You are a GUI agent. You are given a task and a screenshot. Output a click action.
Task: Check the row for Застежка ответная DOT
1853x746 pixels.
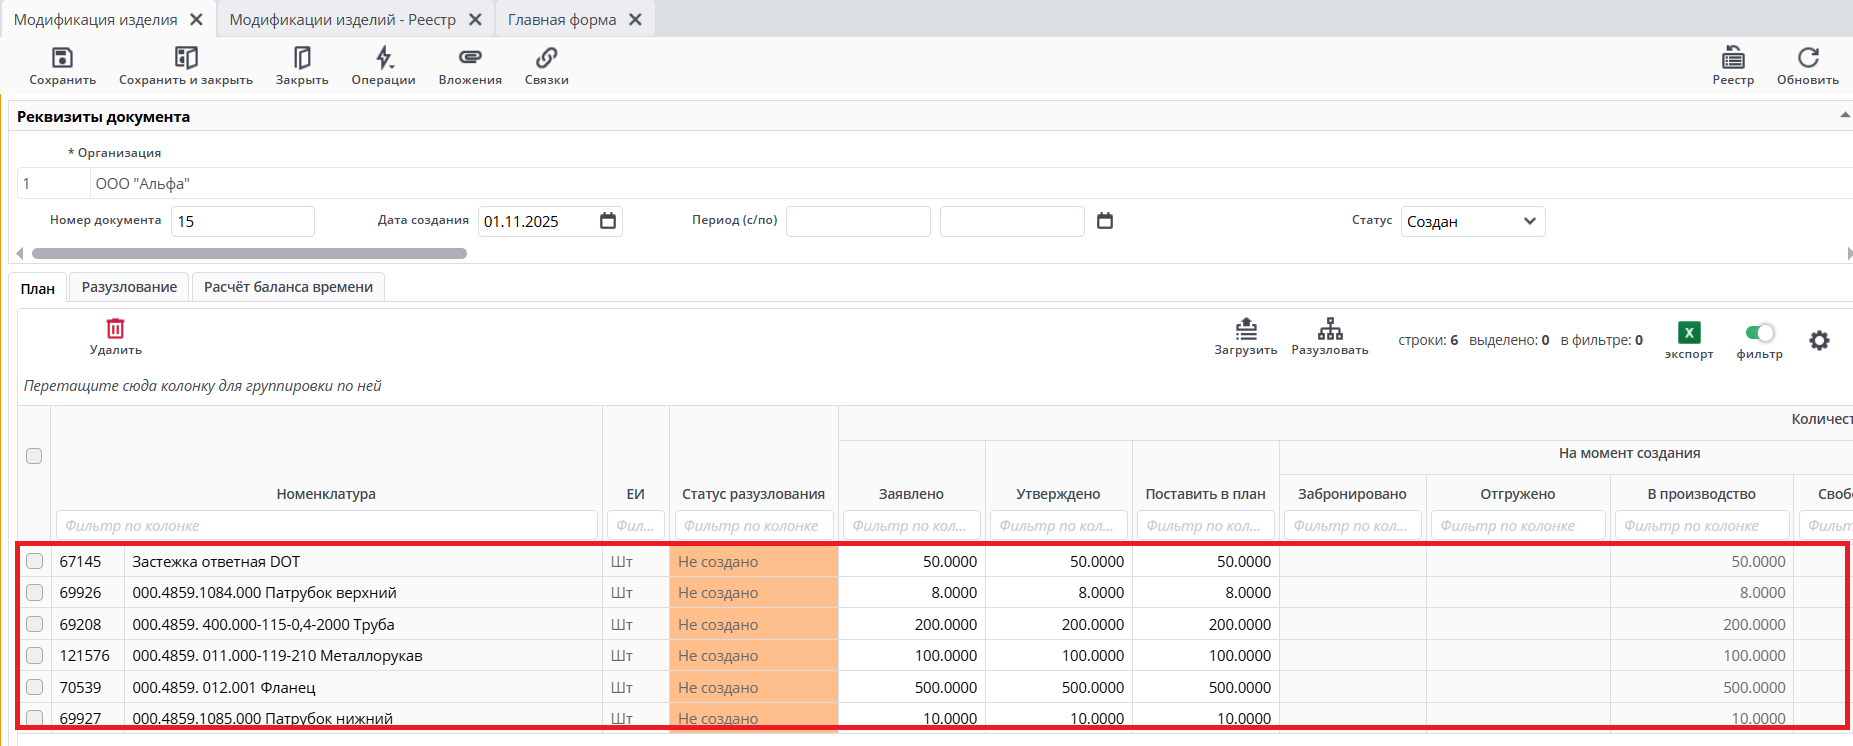35,561
